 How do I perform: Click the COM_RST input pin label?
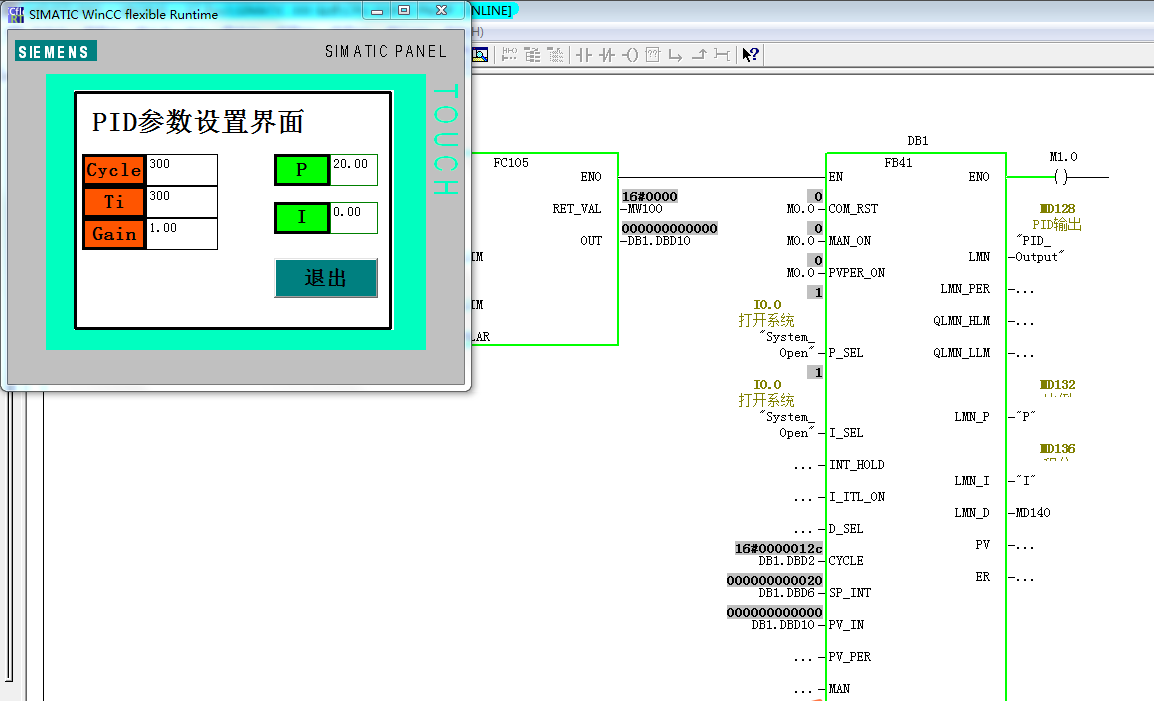(x=853, y=209)
